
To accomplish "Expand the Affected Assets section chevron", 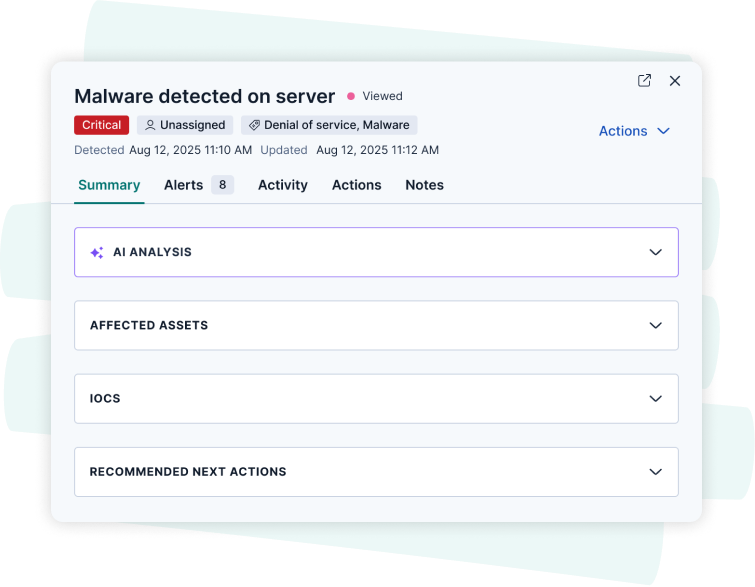I will [x=655, y=326].
